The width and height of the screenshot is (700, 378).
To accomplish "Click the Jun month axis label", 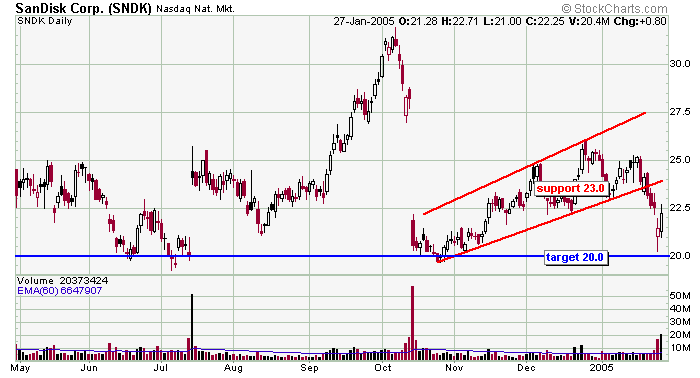I will (89, 368).
